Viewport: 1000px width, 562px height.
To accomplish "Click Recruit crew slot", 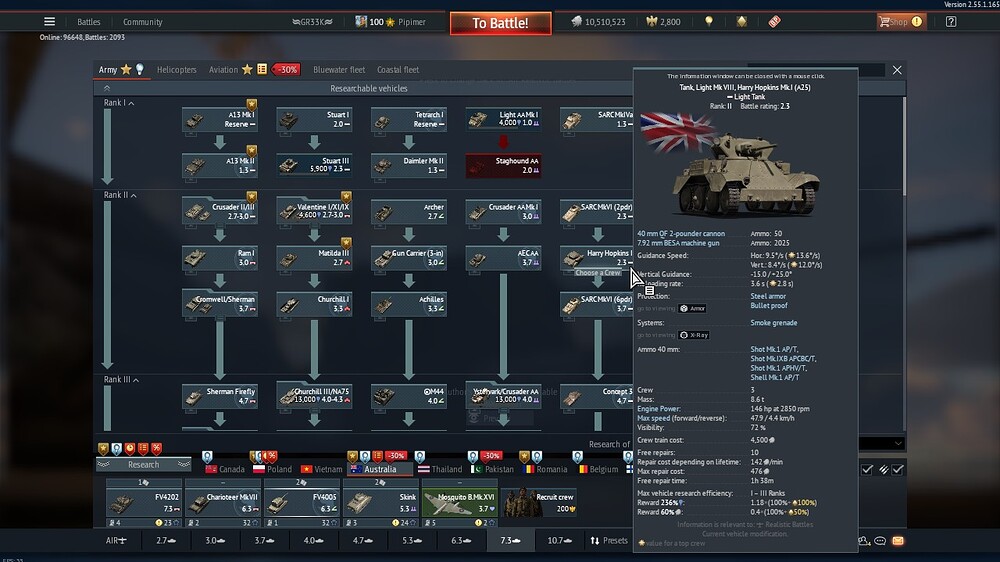I will click(x=539, y=503).
